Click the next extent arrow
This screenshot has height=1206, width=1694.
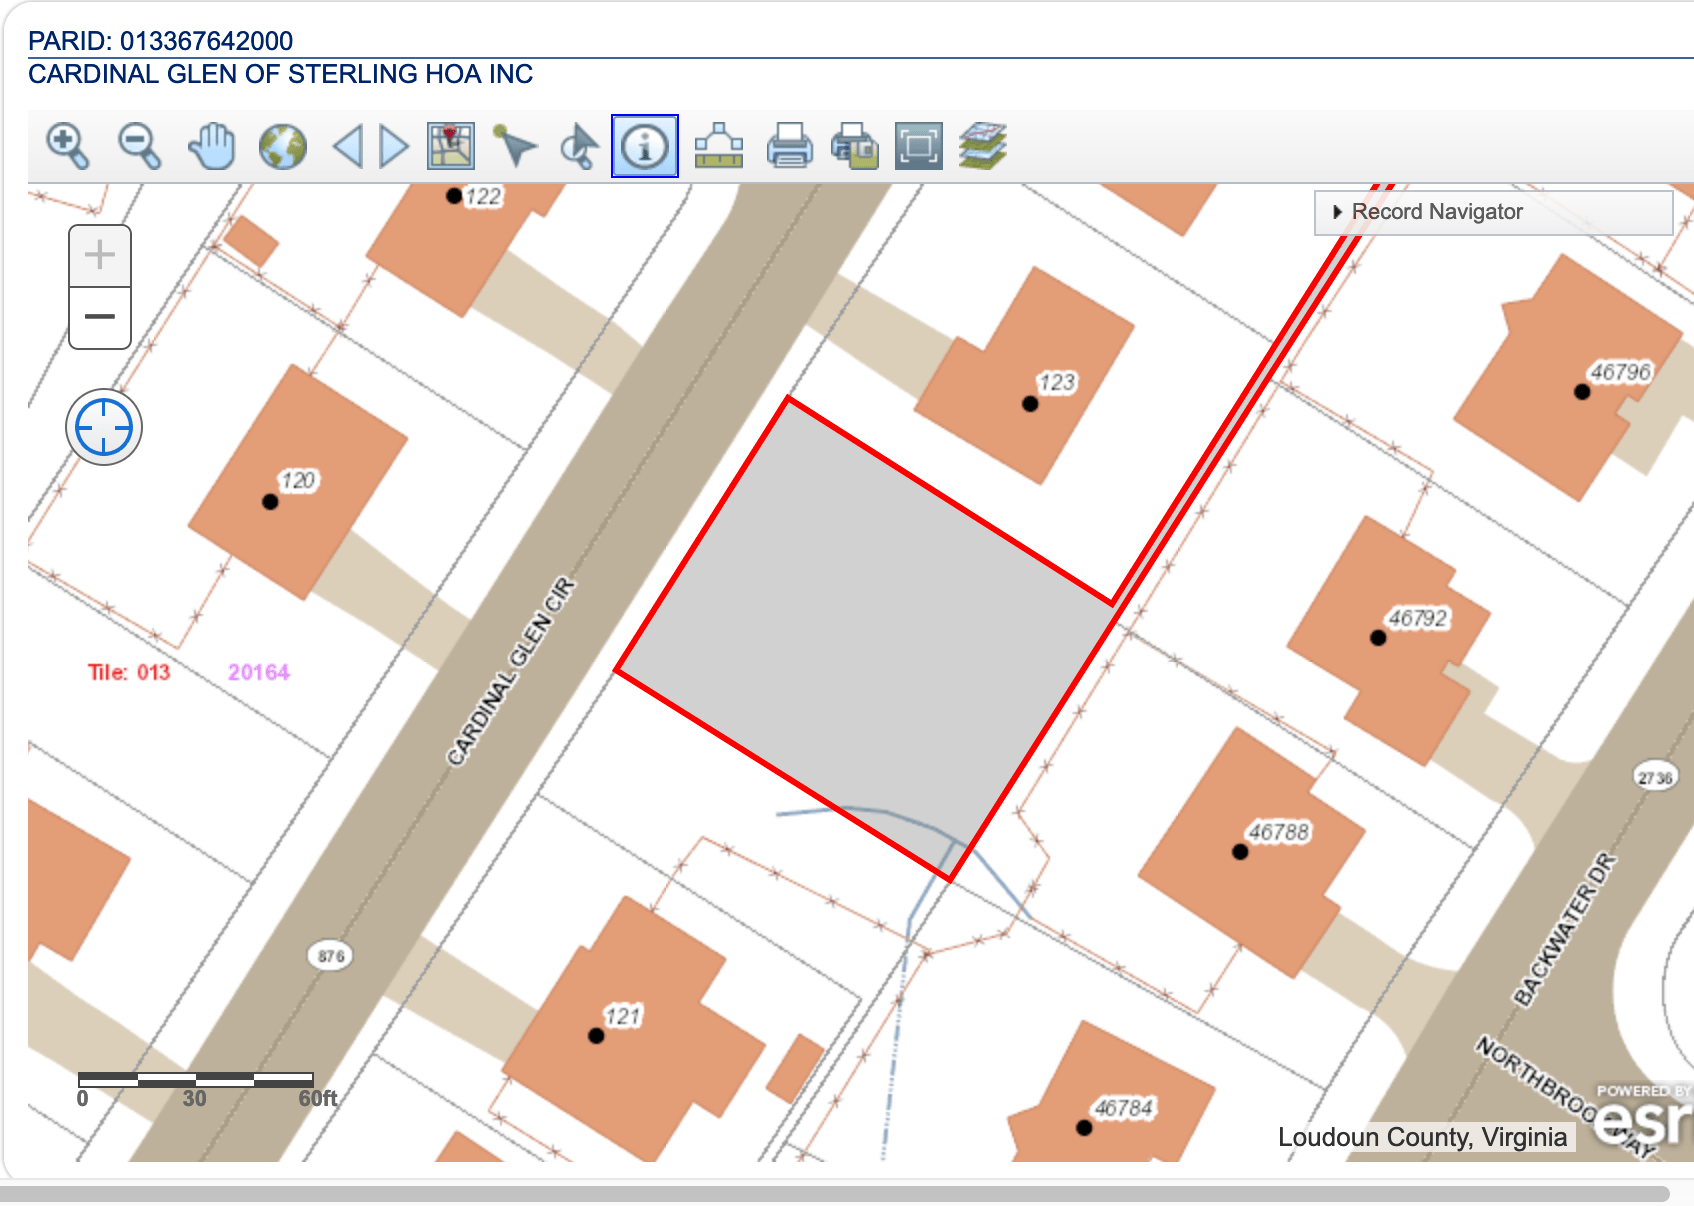click(x=388, y=146)
